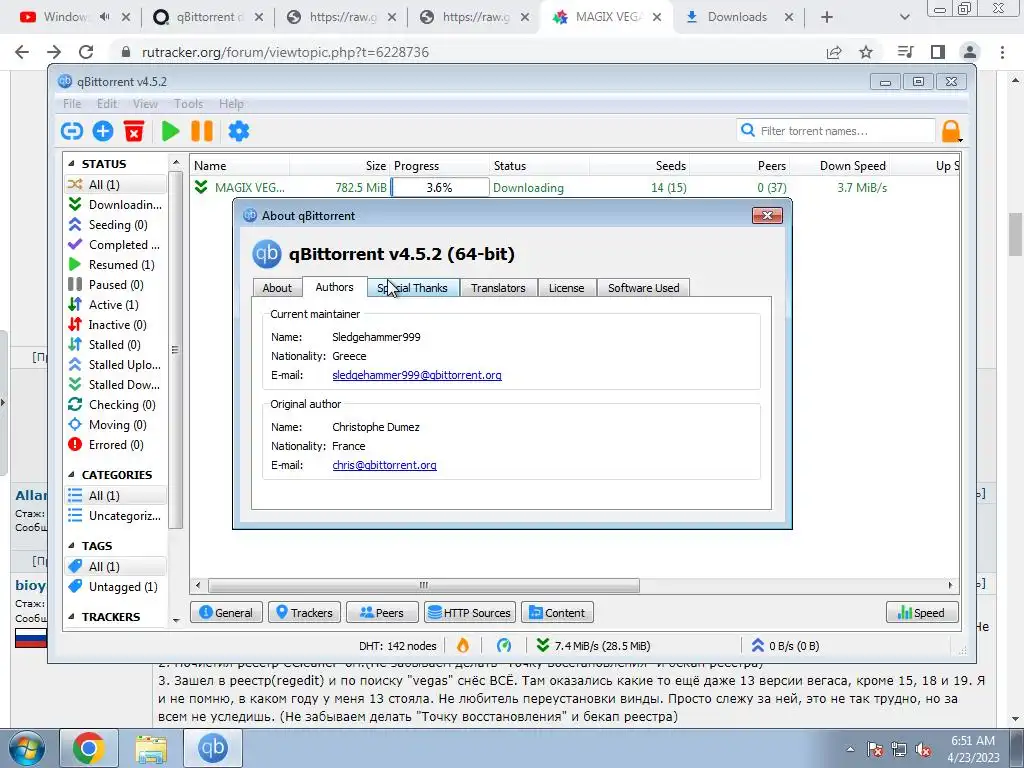This screenshot has height=768, width=1024.
Task: Select the Resumed (1) status filter
Action: point(116,264)
